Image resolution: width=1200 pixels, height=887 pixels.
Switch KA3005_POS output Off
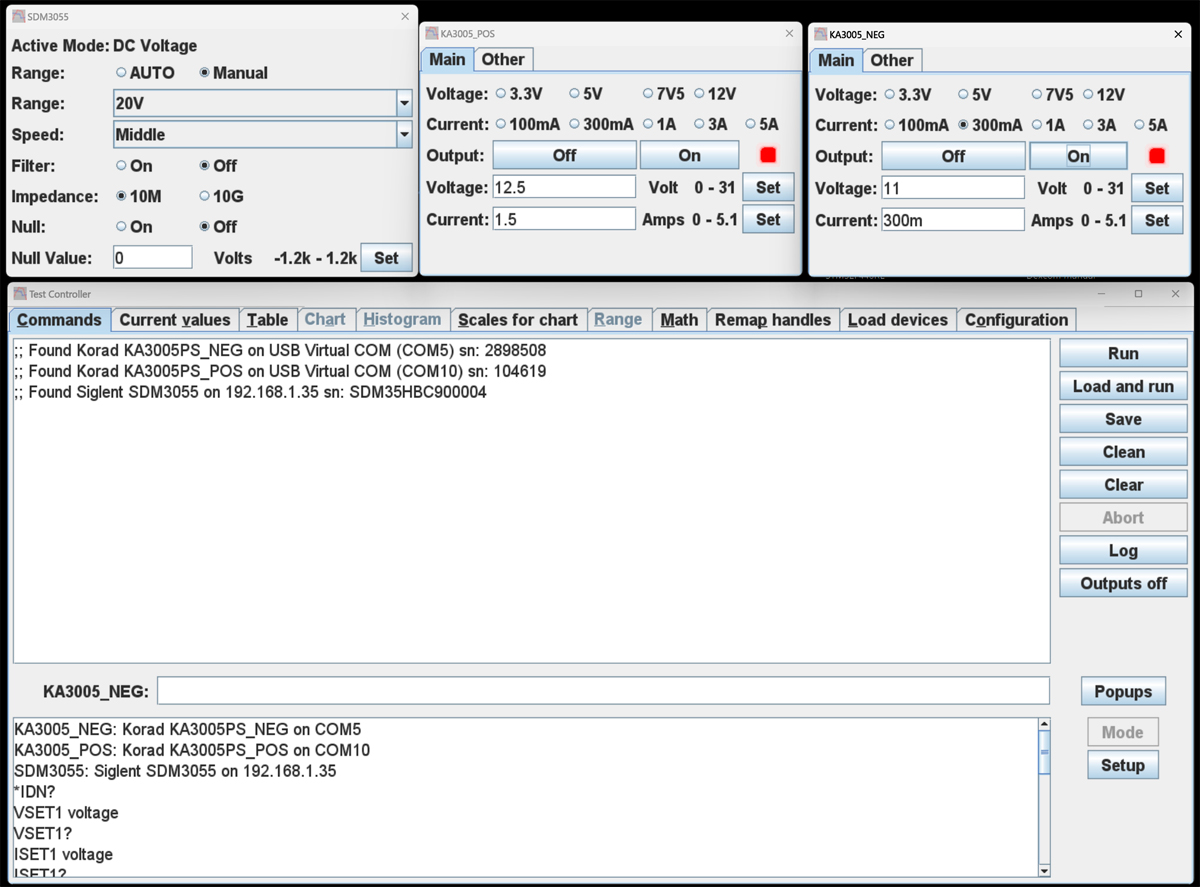tap(564, 155)
